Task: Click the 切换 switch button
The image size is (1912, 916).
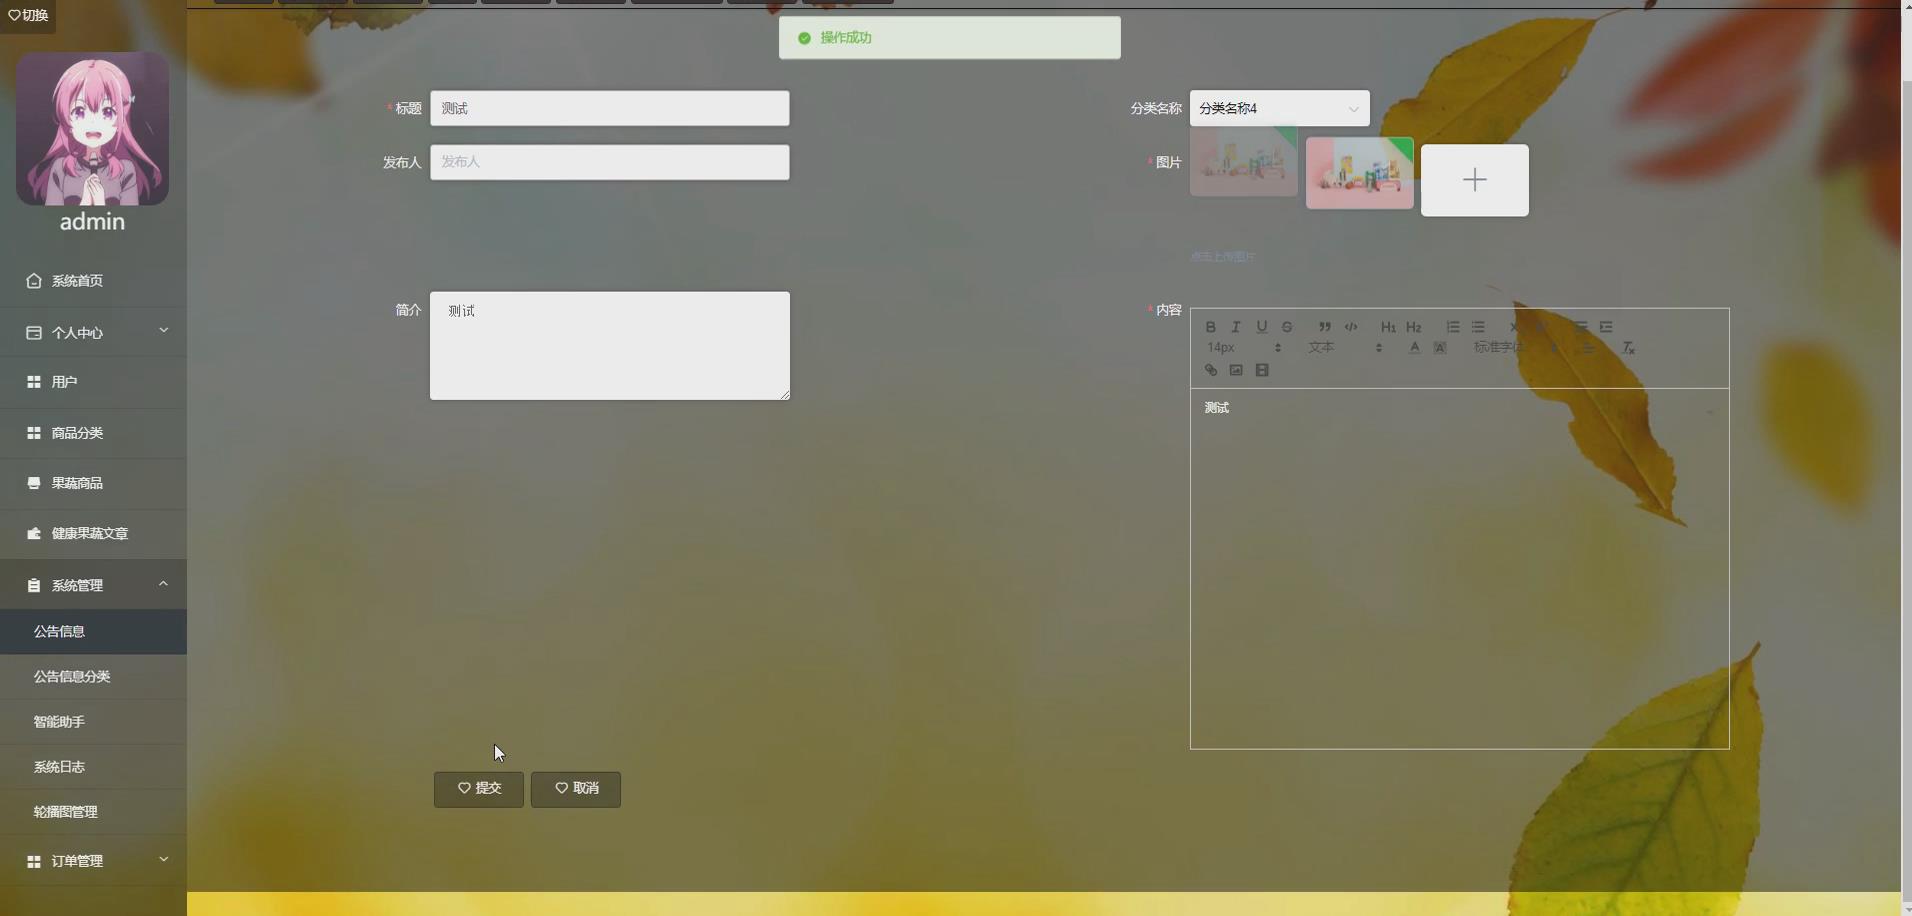Action: [x=28, y=15]
